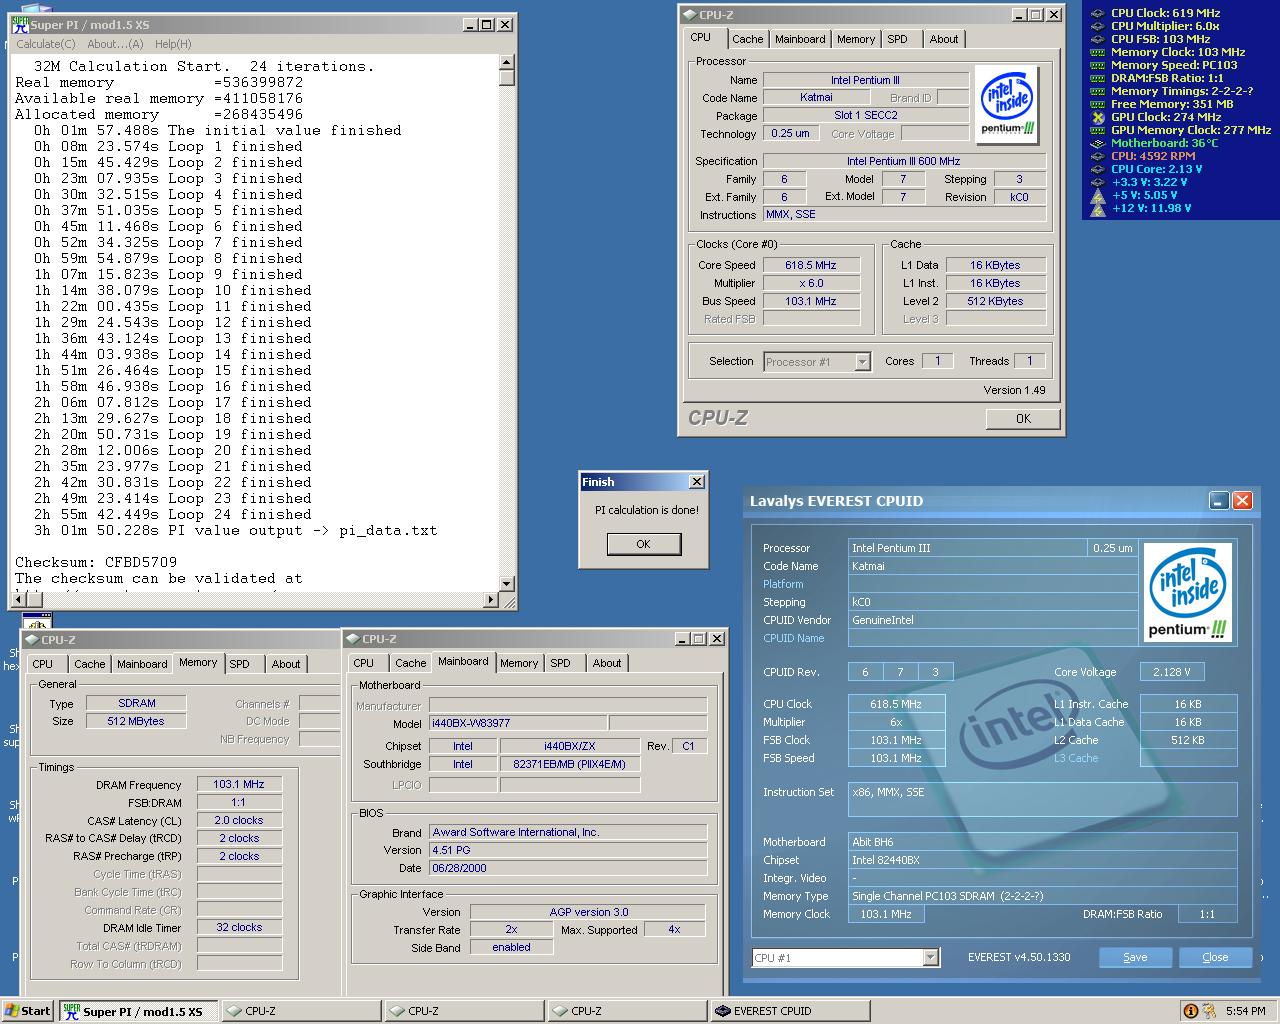This screenshot has height=1024, width=1280.
Task: Click the Core Voltage 2.128 V value
Action: click(x=1171, y=672)
